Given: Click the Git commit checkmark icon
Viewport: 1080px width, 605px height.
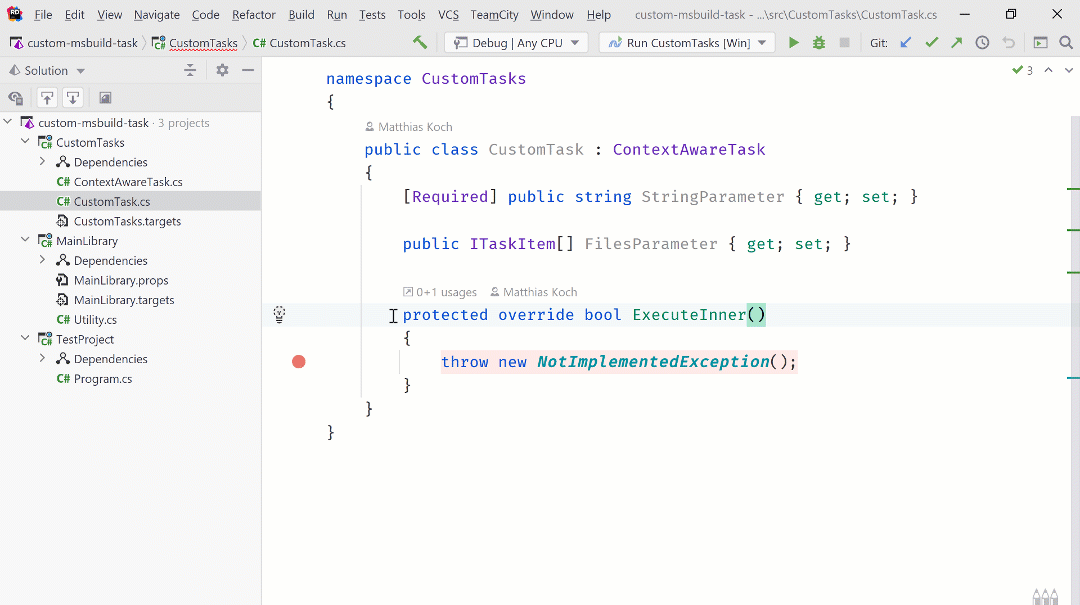Looking at the screenshot, I should pos(932,43).
